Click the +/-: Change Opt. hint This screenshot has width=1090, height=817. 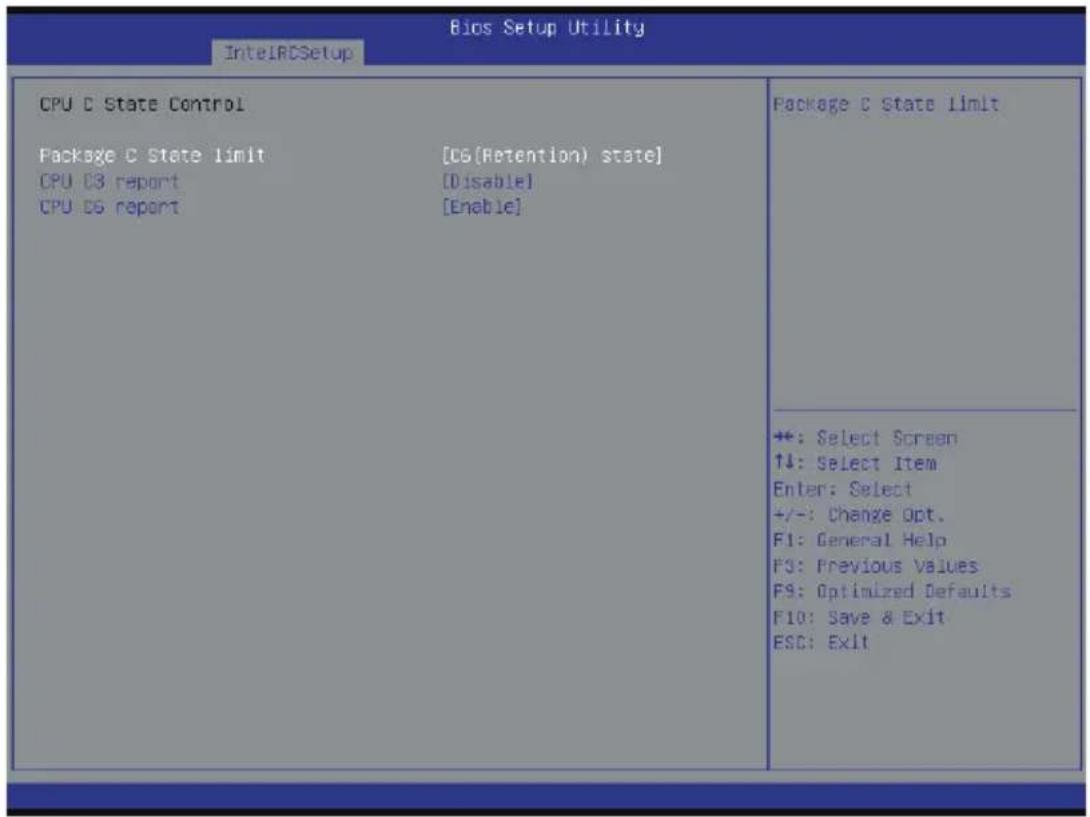coord(859,515)
